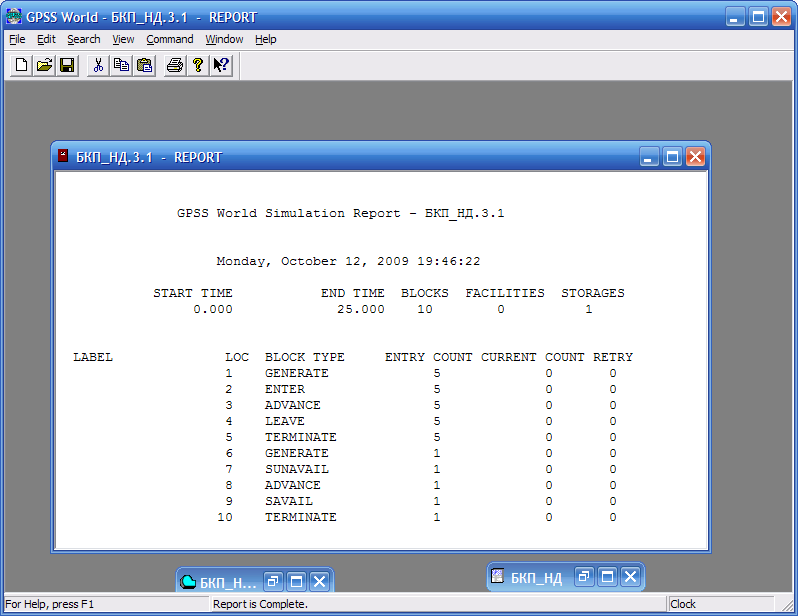
Task: Click the ENTRY COUNT column header
Action: point(429,357)
